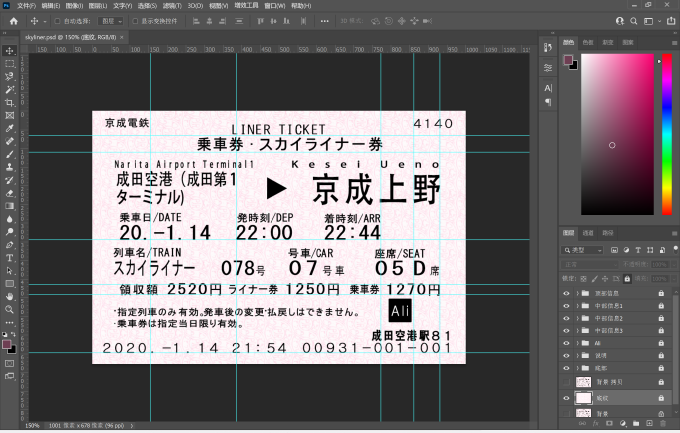Click the align left edges button
The width and height of the screenshot is (680, 433).
pos(196,21)
